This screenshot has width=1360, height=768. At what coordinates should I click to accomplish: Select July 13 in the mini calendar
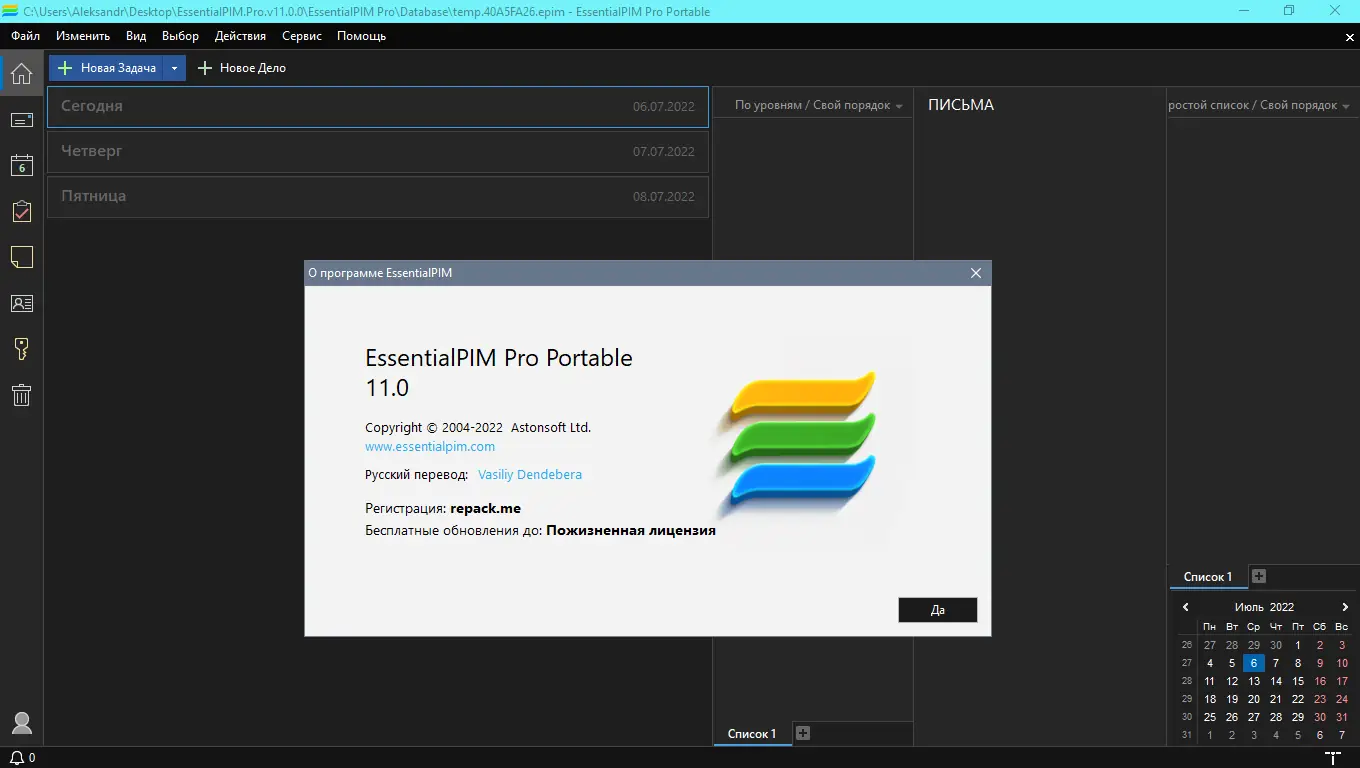click(1254, 681)
